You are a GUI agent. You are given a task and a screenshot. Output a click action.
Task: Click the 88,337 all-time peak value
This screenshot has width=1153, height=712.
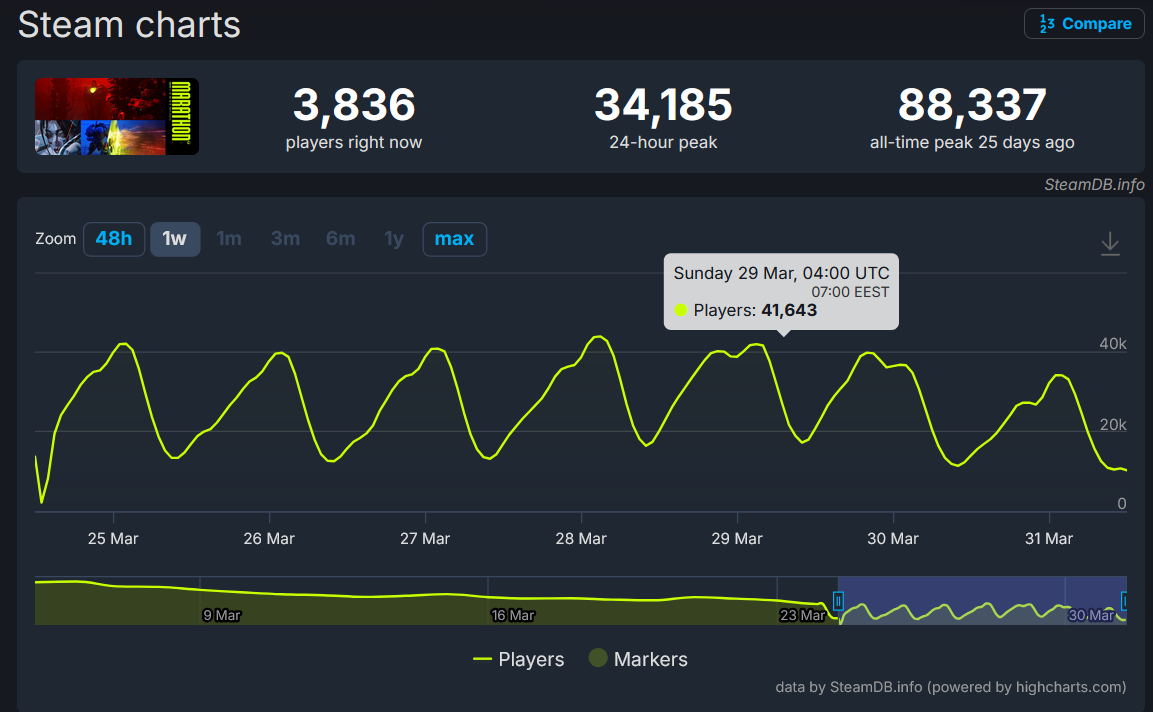point(972,104)
